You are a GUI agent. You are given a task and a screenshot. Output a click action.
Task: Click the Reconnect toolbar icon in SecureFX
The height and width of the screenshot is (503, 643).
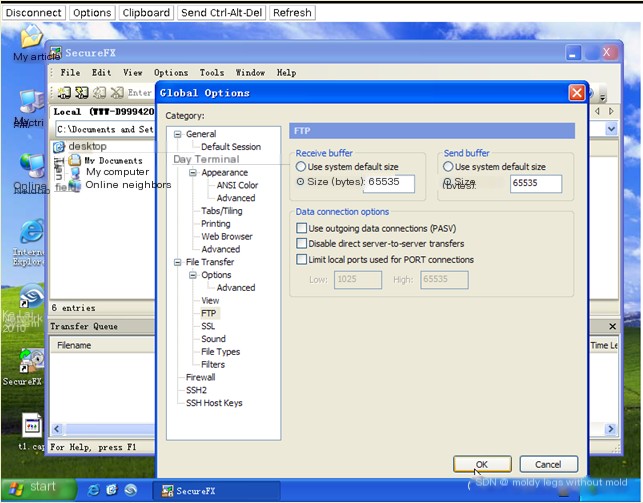pos(99,93)
